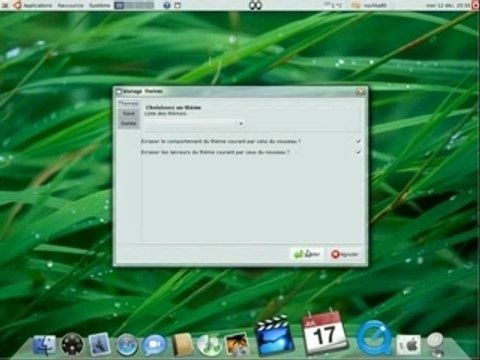This screenshot has height=360, width=480.
Task: Open the Trash in the dock
Action: click(x=436, y=344)
